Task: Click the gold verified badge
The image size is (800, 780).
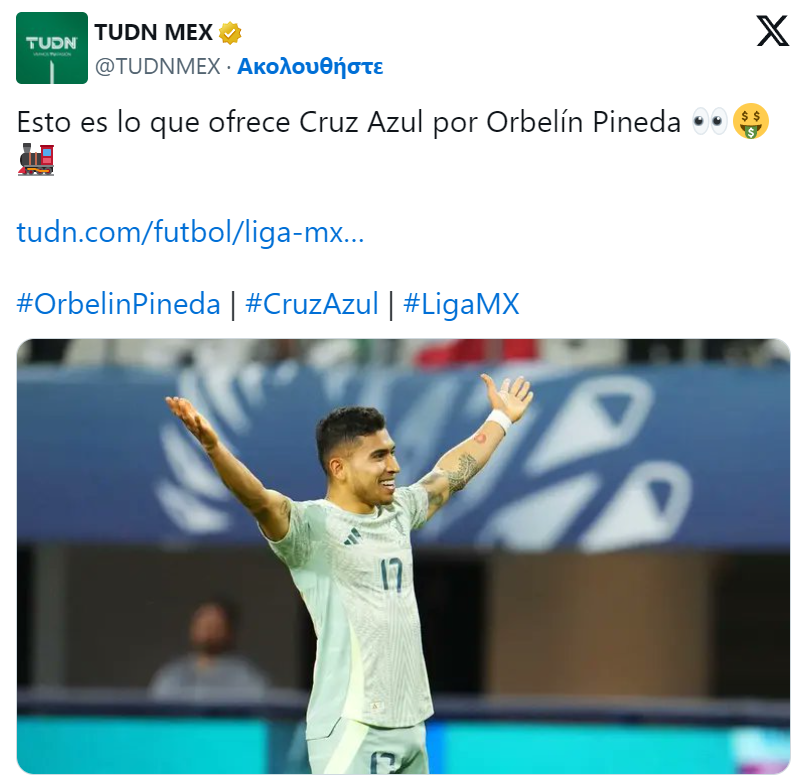Action: [230, 33]
